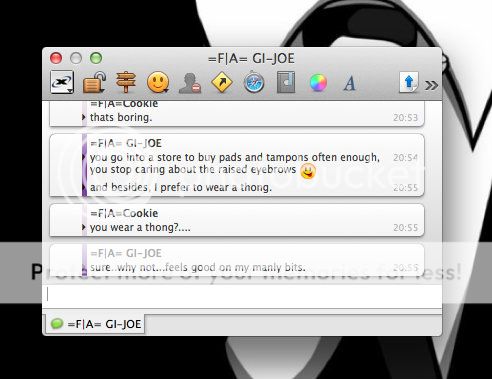The image size is (492, 379).
Task: Expand the 'you wear a thong?' message triangle
Action: tap(84, 227)
